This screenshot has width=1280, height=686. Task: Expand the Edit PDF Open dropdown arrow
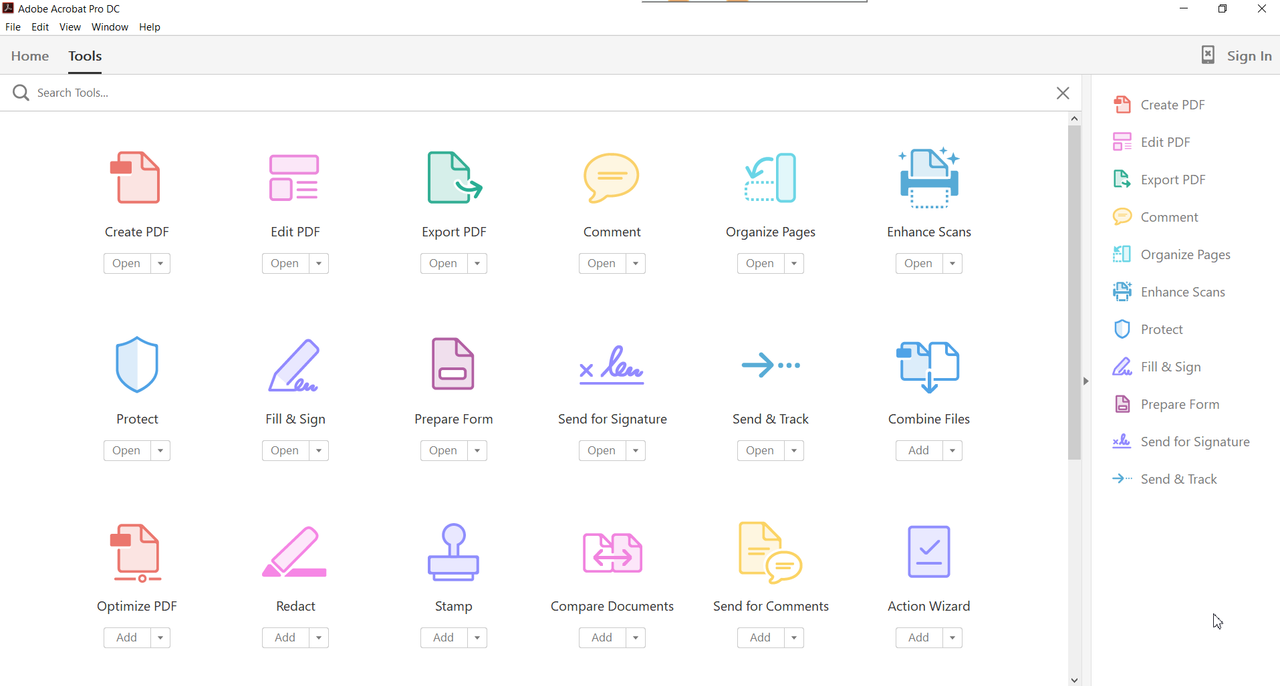[x=319, y=264]
